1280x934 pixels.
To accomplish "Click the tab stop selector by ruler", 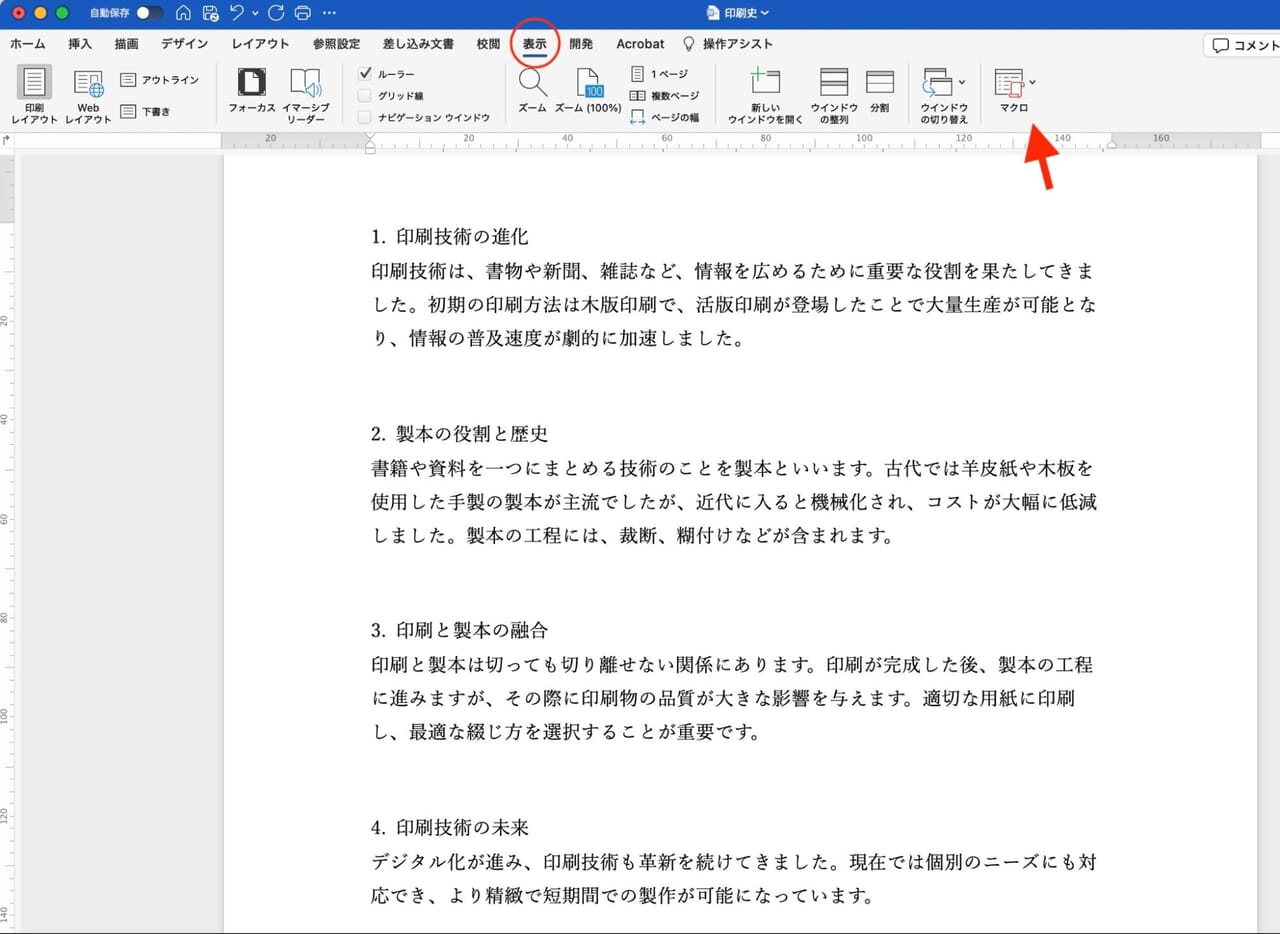I will click(7, 141).
